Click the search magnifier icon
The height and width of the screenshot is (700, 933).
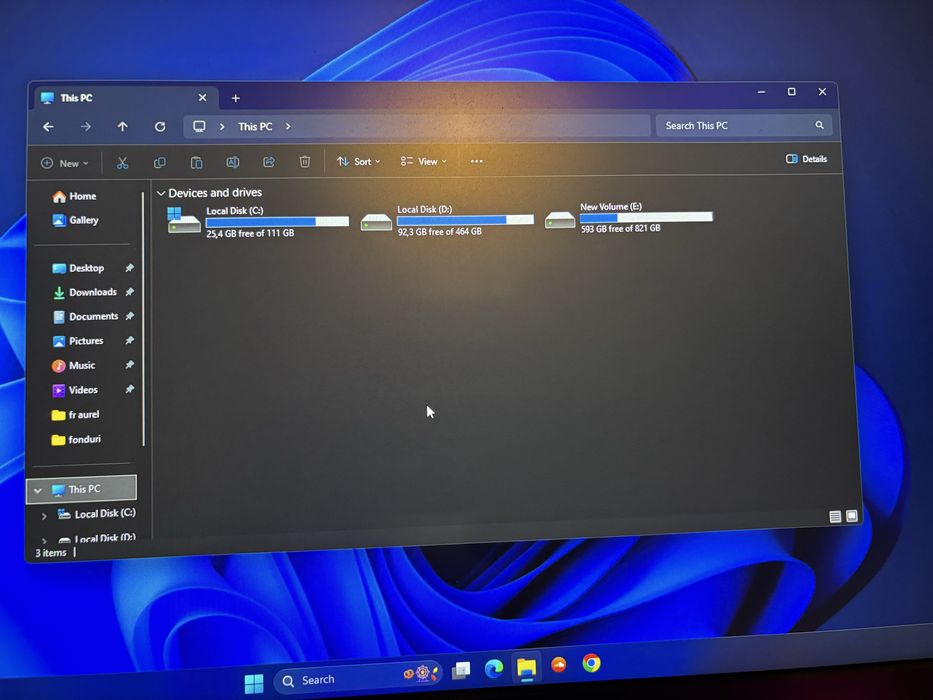click(x=819, y=125)
